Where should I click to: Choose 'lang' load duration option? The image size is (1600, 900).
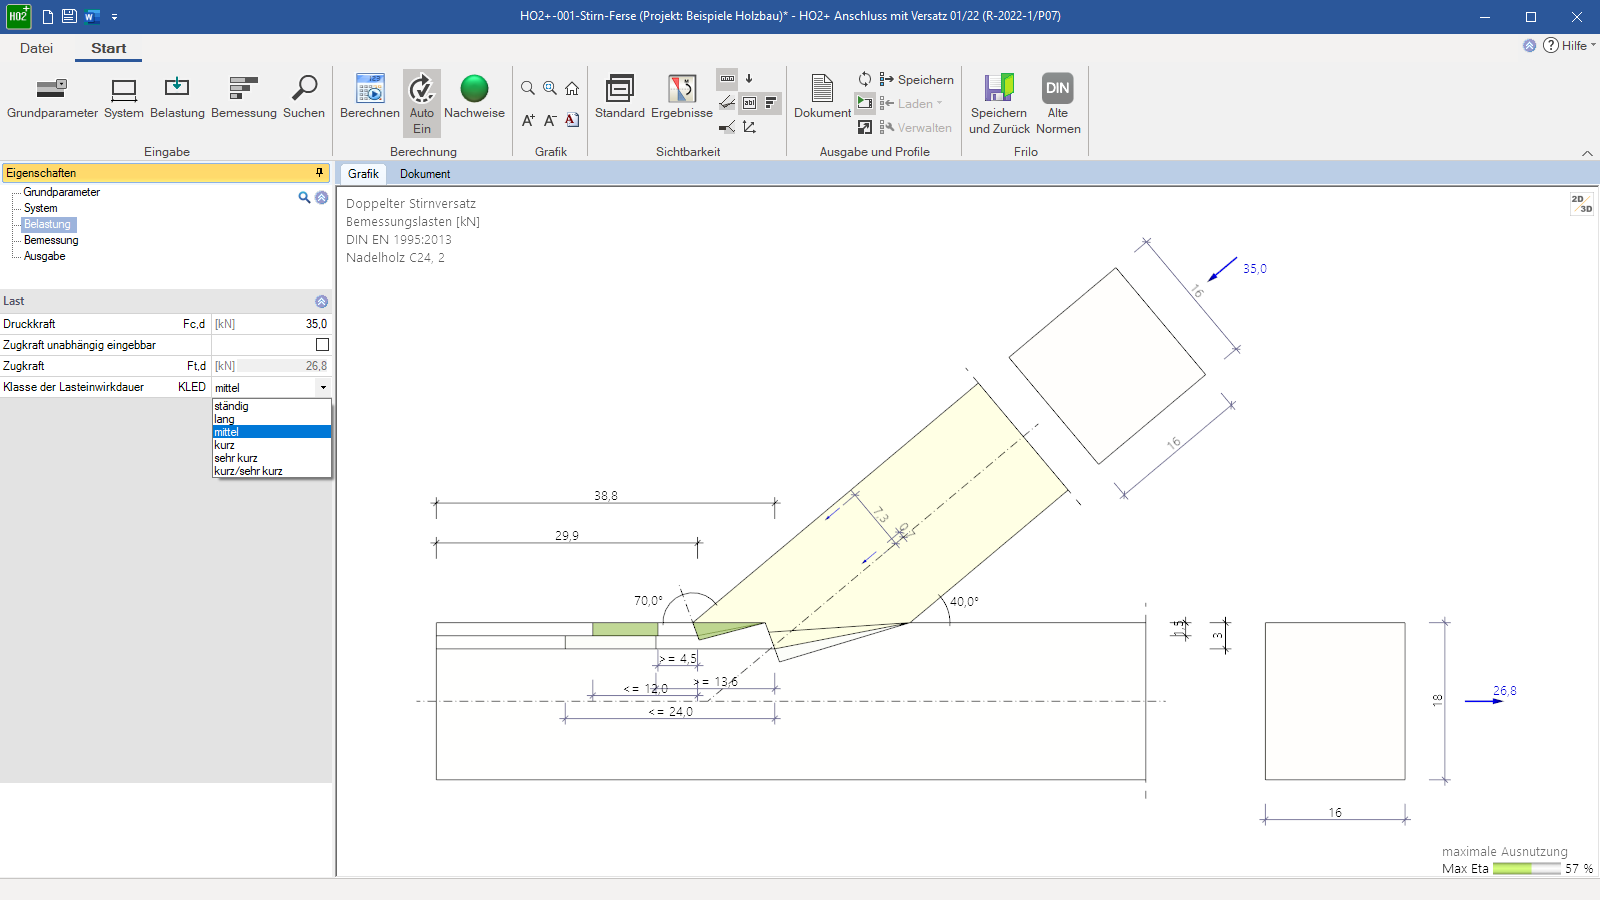(271, 419)
